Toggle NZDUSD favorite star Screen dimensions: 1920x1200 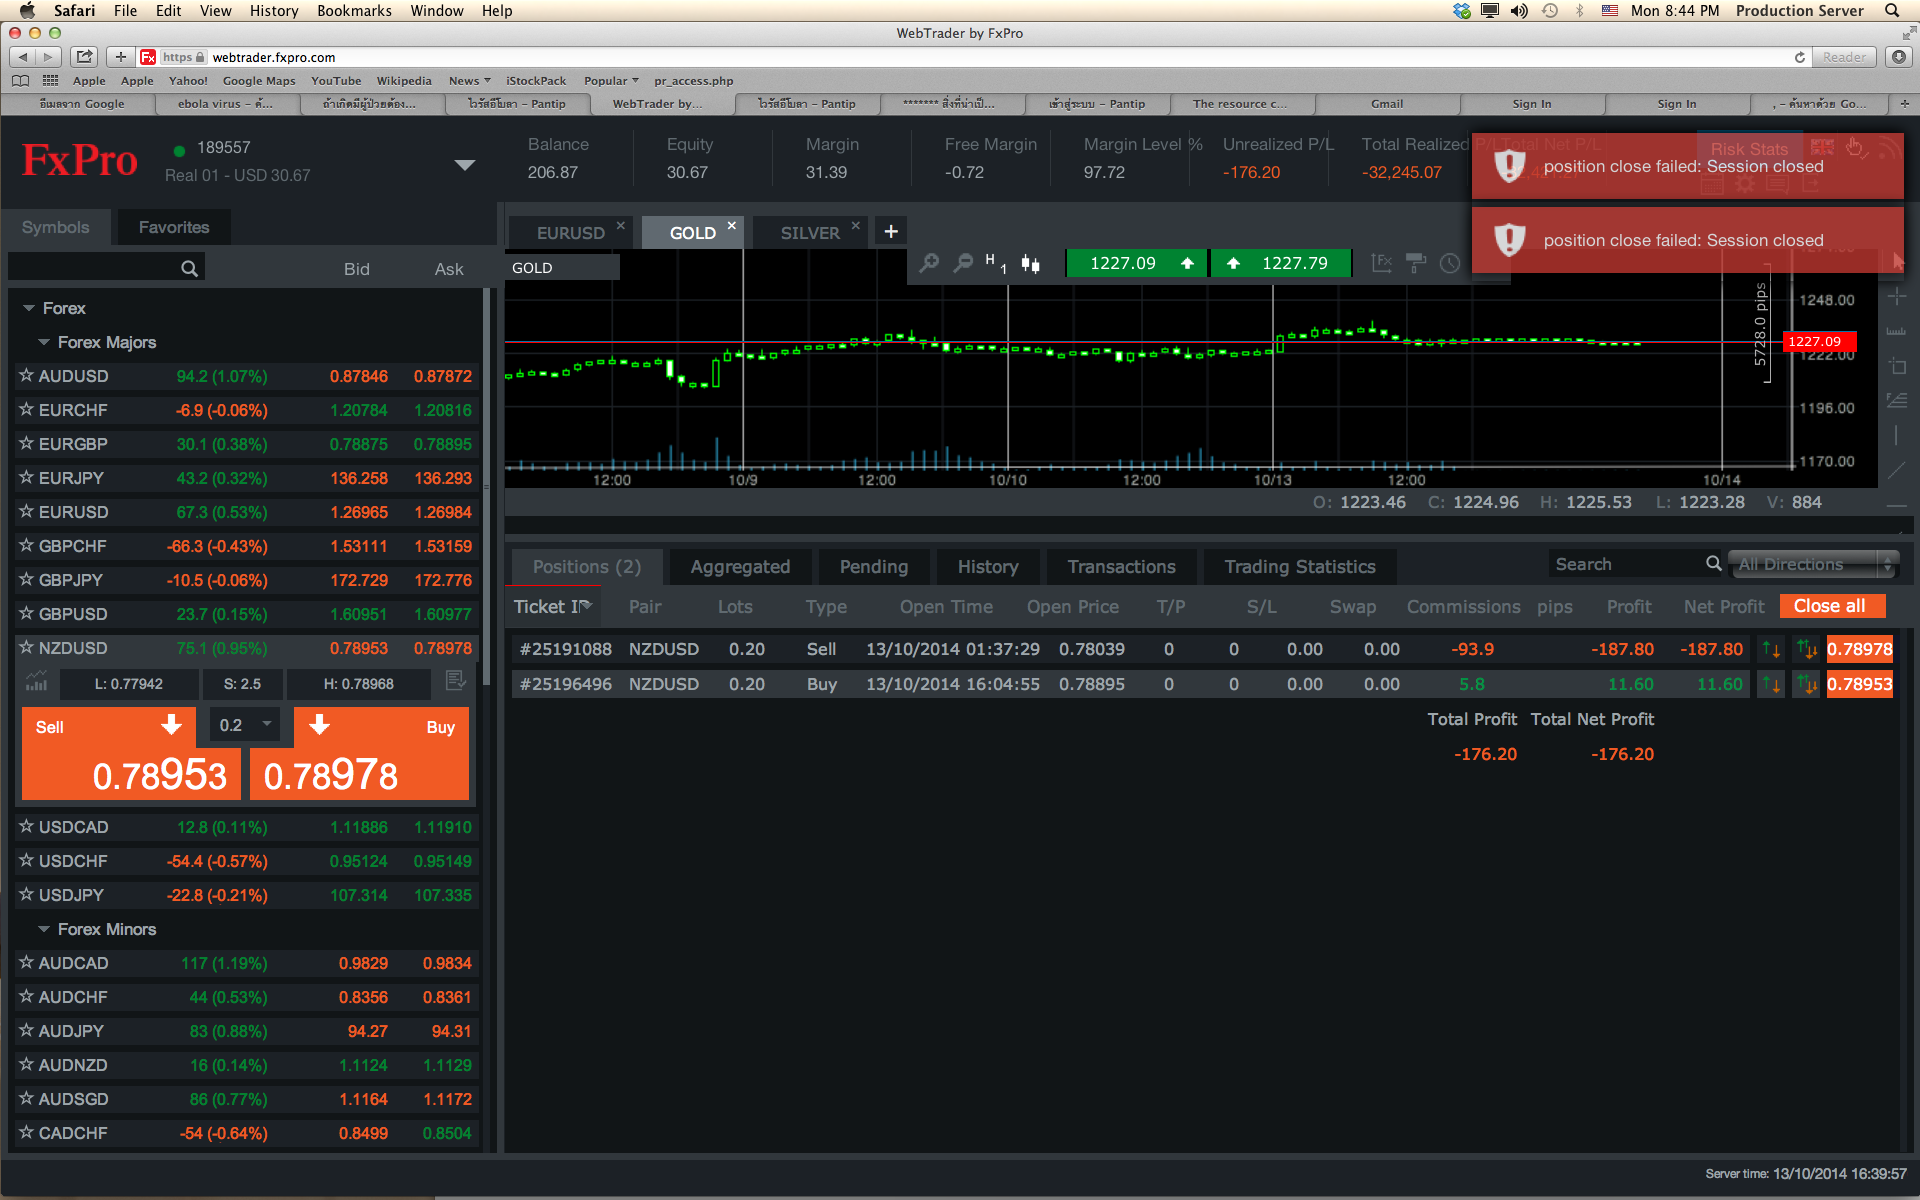pyautogui.click(x=27, y=648)
